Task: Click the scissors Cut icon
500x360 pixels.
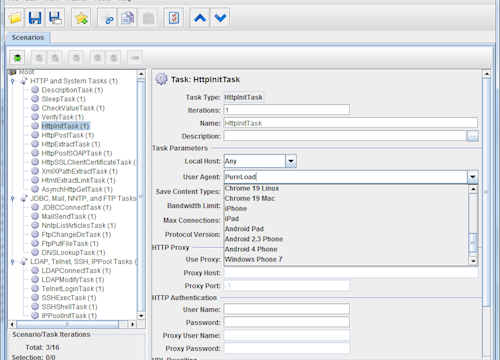Action: click(x=107, y=18)
